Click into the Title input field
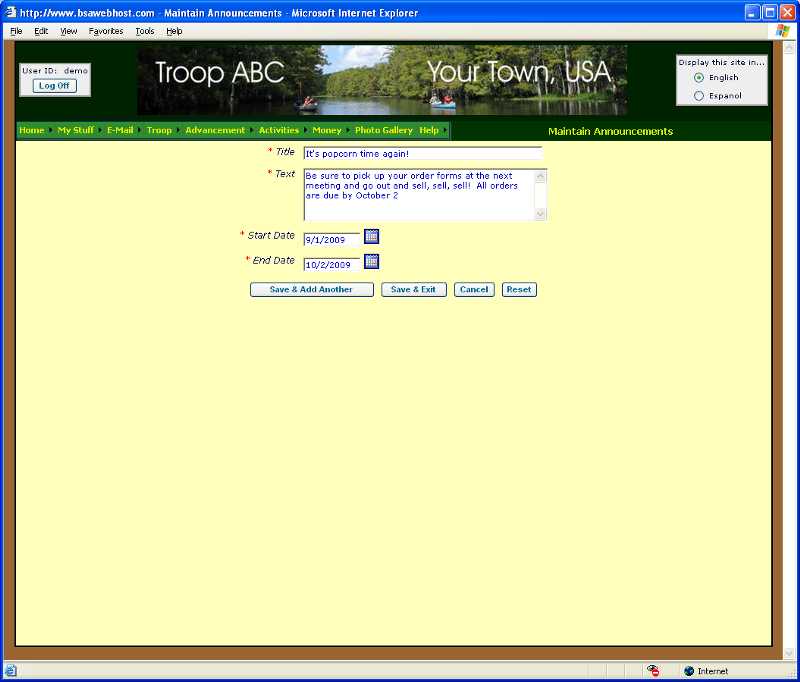 [422, 154]
